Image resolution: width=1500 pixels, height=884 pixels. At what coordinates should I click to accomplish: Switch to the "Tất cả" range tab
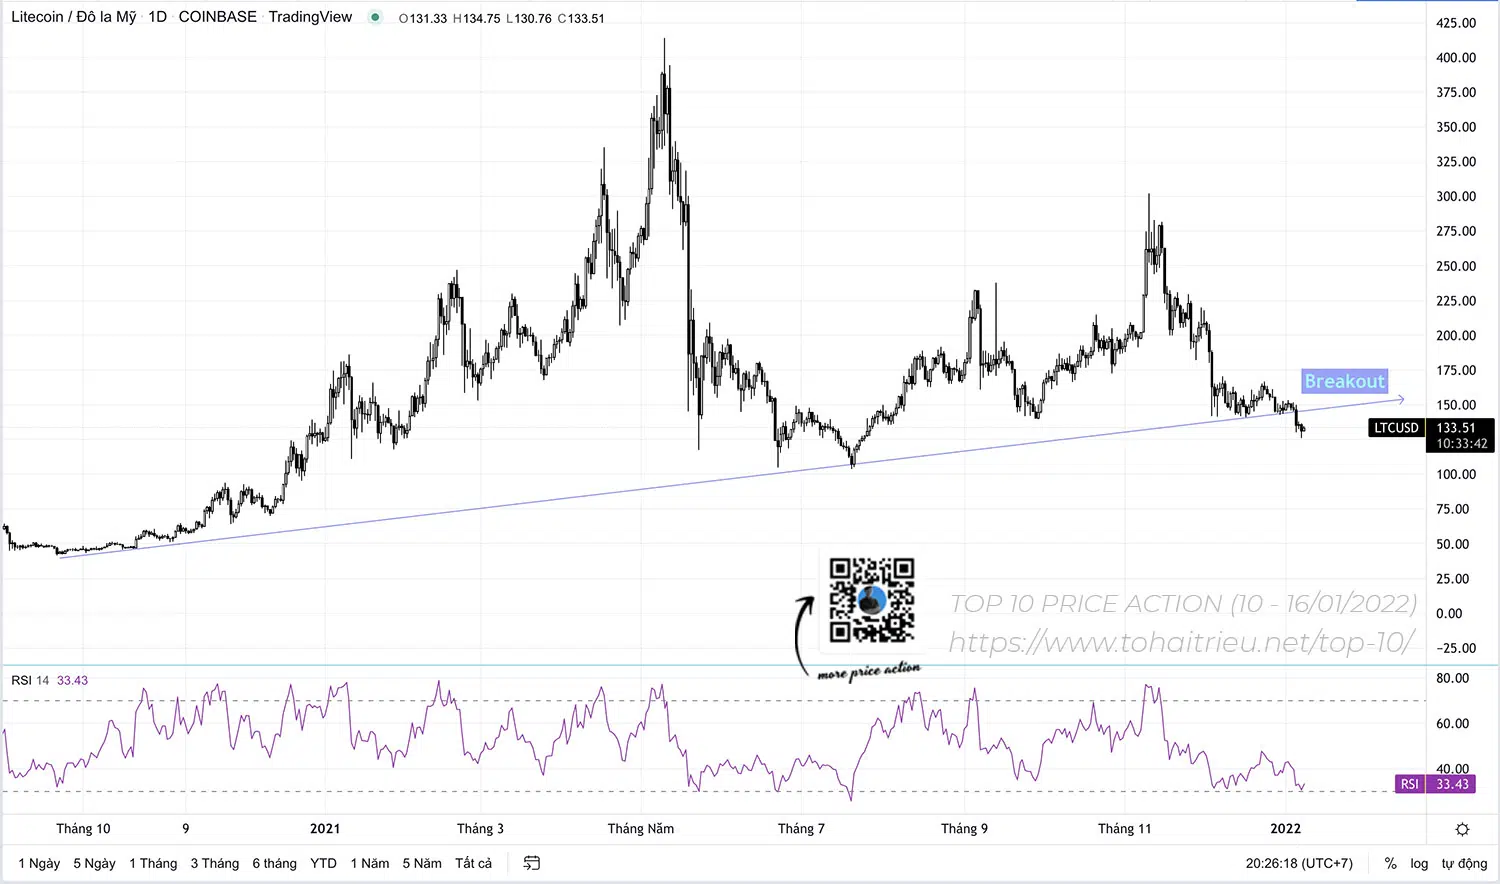coord(472,863)
